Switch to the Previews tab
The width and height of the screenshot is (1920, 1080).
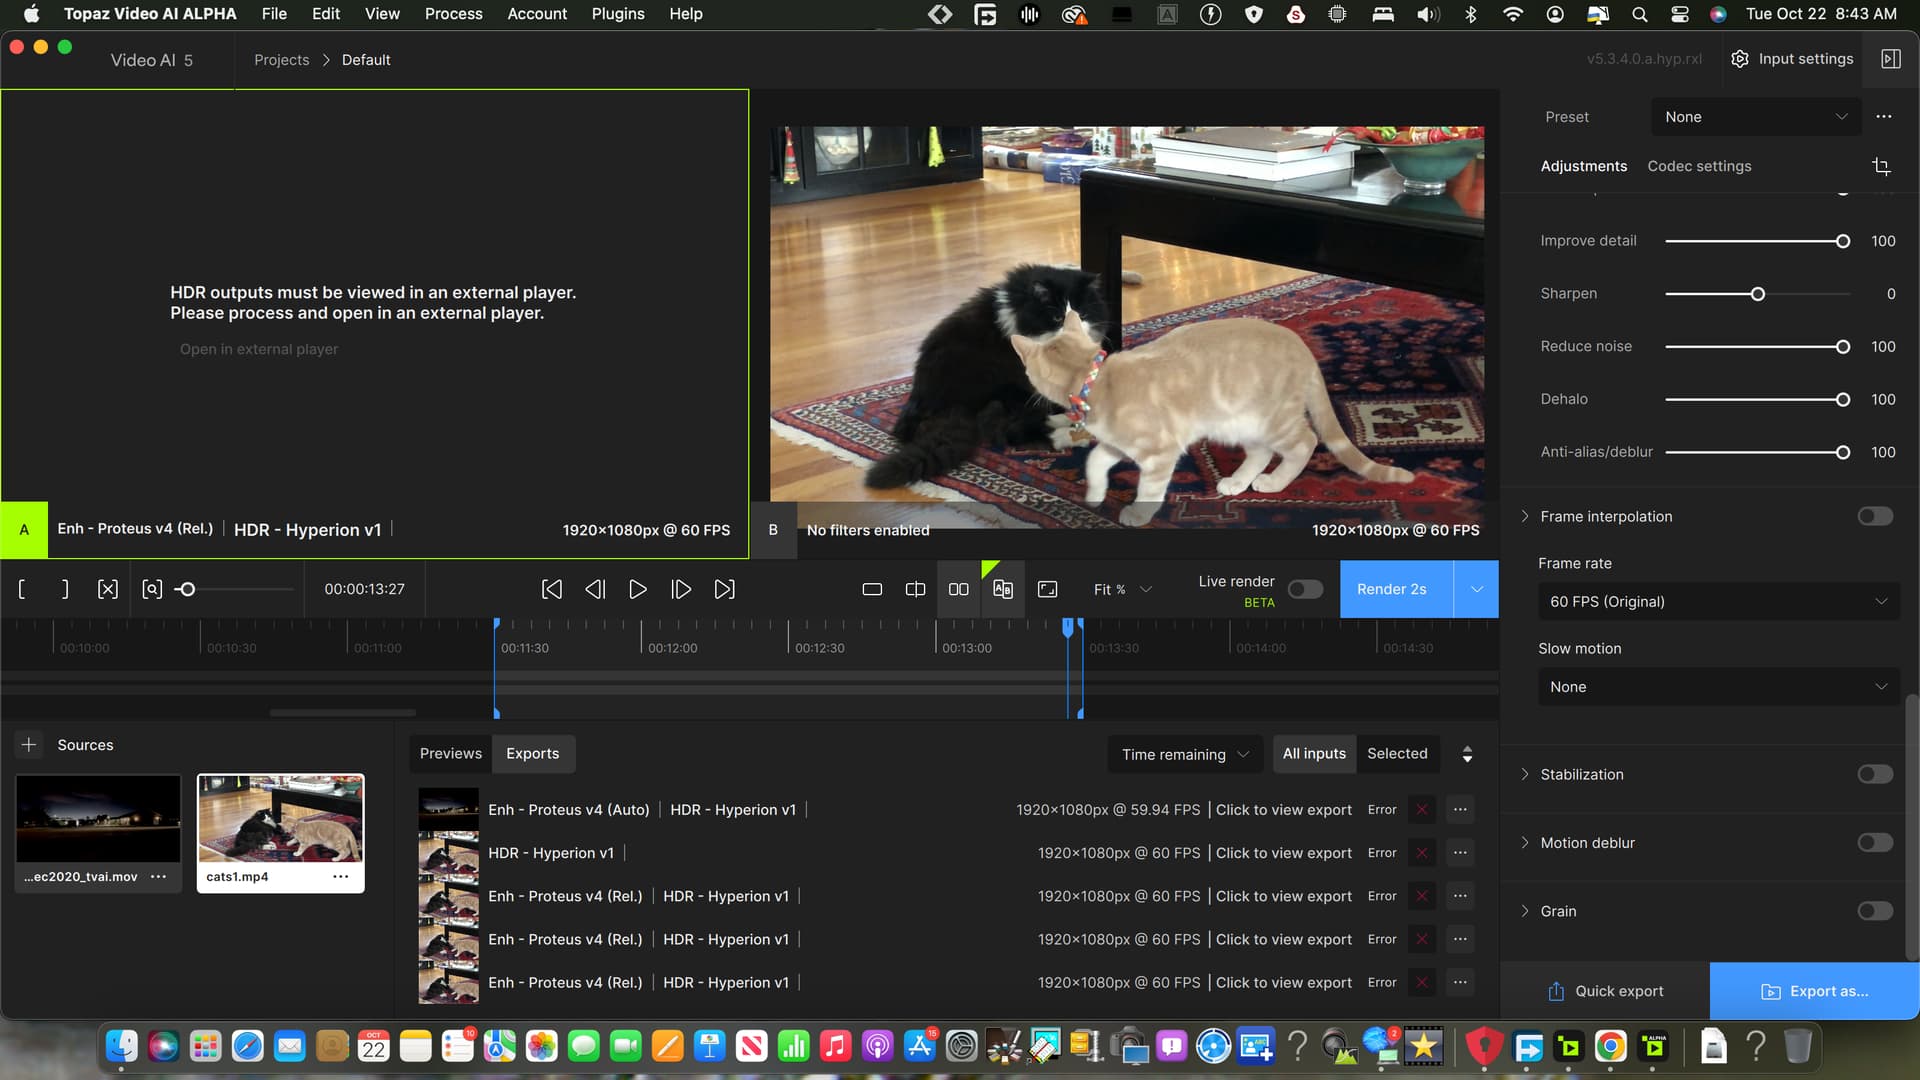pos(450,753)
